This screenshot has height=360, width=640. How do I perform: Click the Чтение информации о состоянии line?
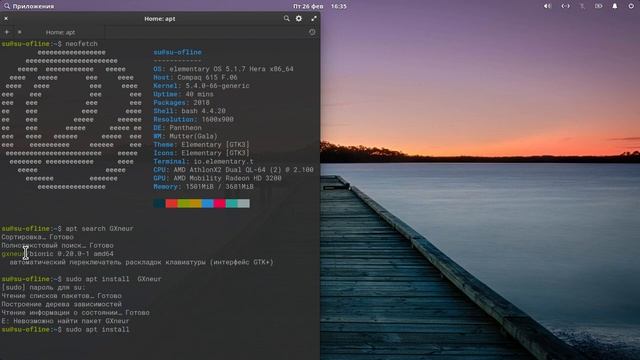tap(76, 313)
